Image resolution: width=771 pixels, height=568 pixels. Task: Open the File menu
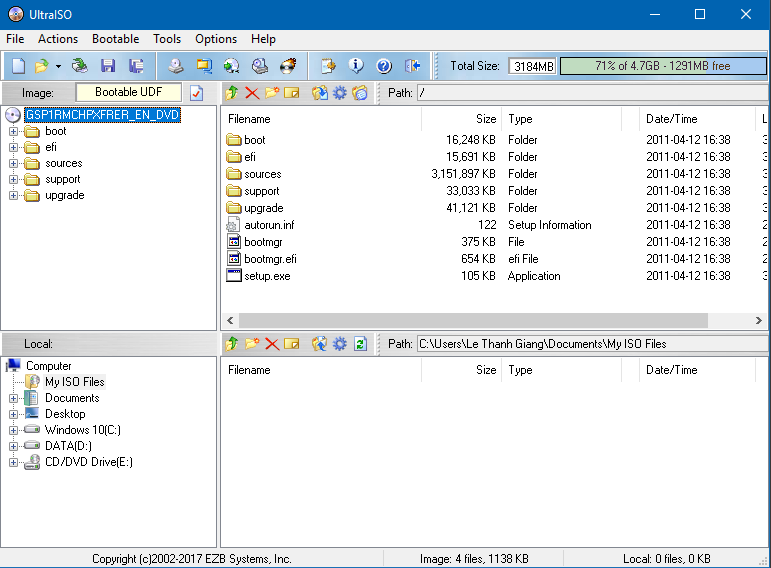coord(15,39)
